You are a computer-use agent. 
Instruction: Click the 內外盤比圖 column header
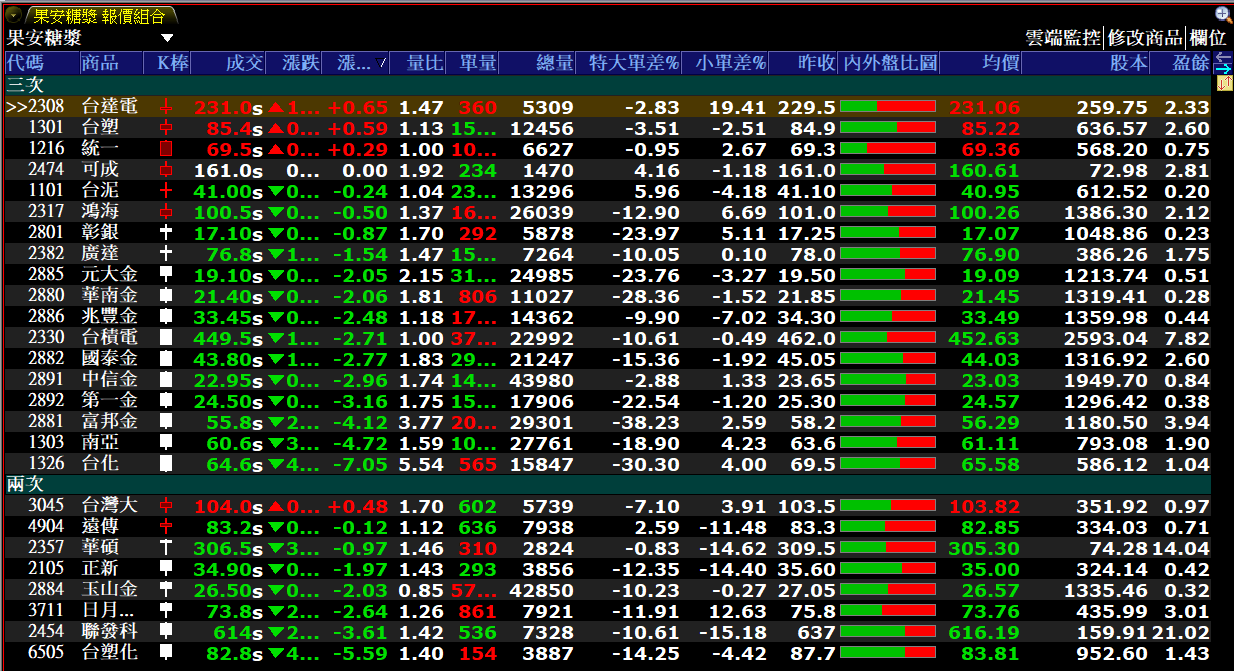click(889, 63)
